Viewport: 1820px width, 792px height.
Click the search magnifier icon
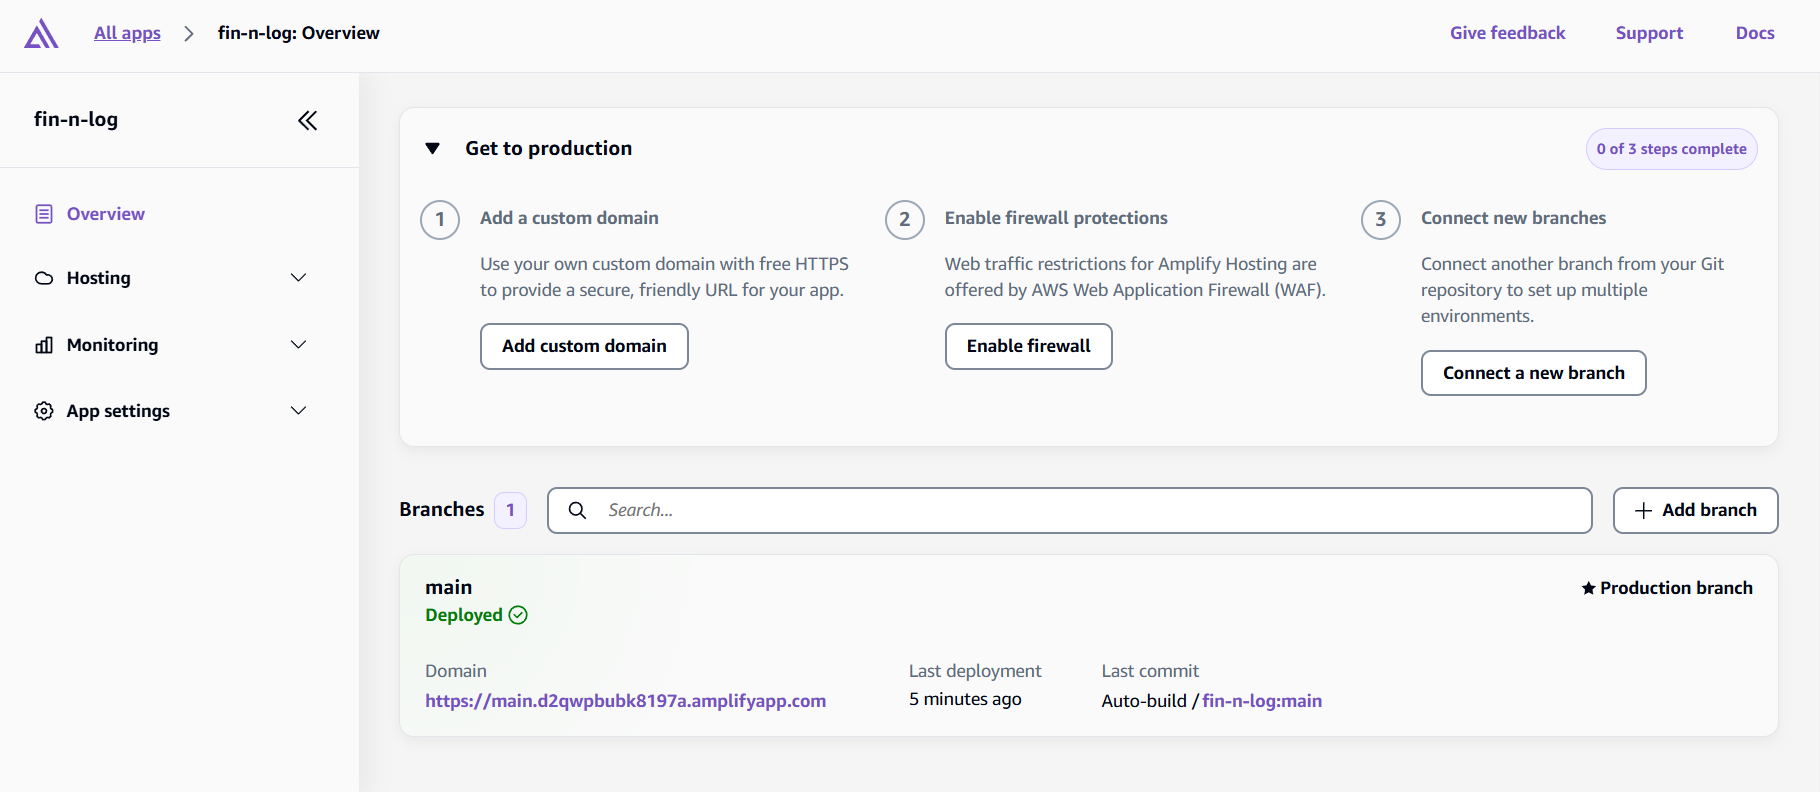tap(577, 510)
